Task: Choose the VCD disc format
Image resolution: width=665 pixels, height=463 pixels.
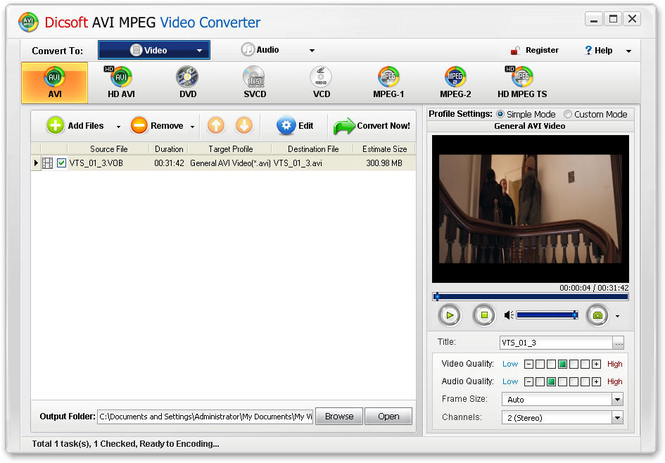Action: click(x=321, y=83)
